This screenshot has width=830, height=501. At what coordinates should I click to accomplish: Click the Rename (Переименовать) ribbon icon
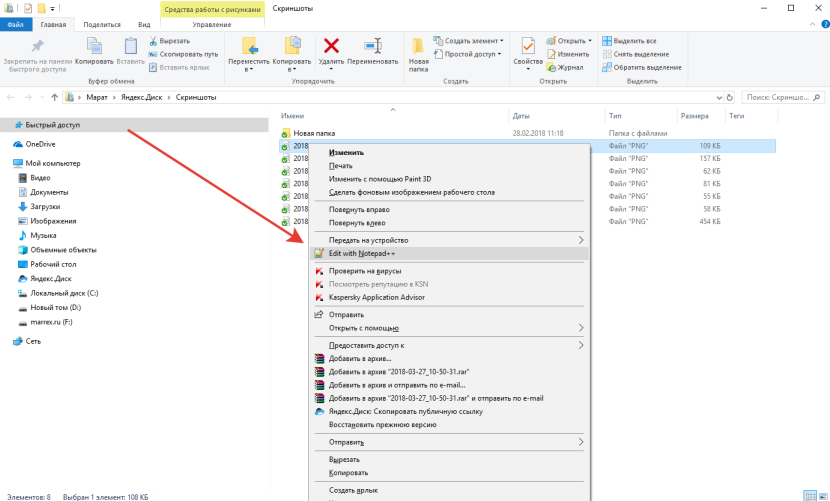pos(372,46)
